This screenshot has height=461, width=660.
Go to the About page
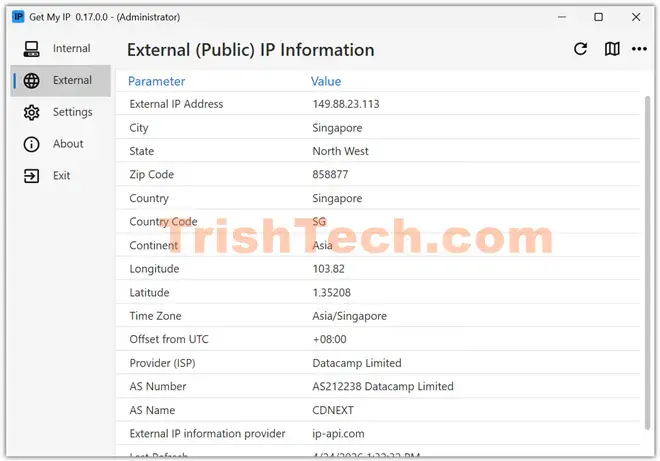tap(68, 144)
